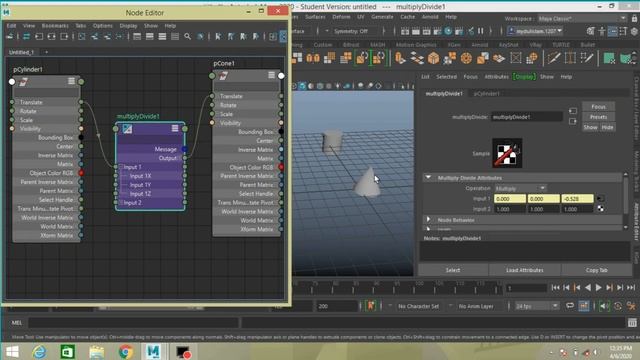Click the go to input connection icon beside multiplyDivide name
Image resolution: width=640 pixels, height=360 pixels.
[573, 111]
